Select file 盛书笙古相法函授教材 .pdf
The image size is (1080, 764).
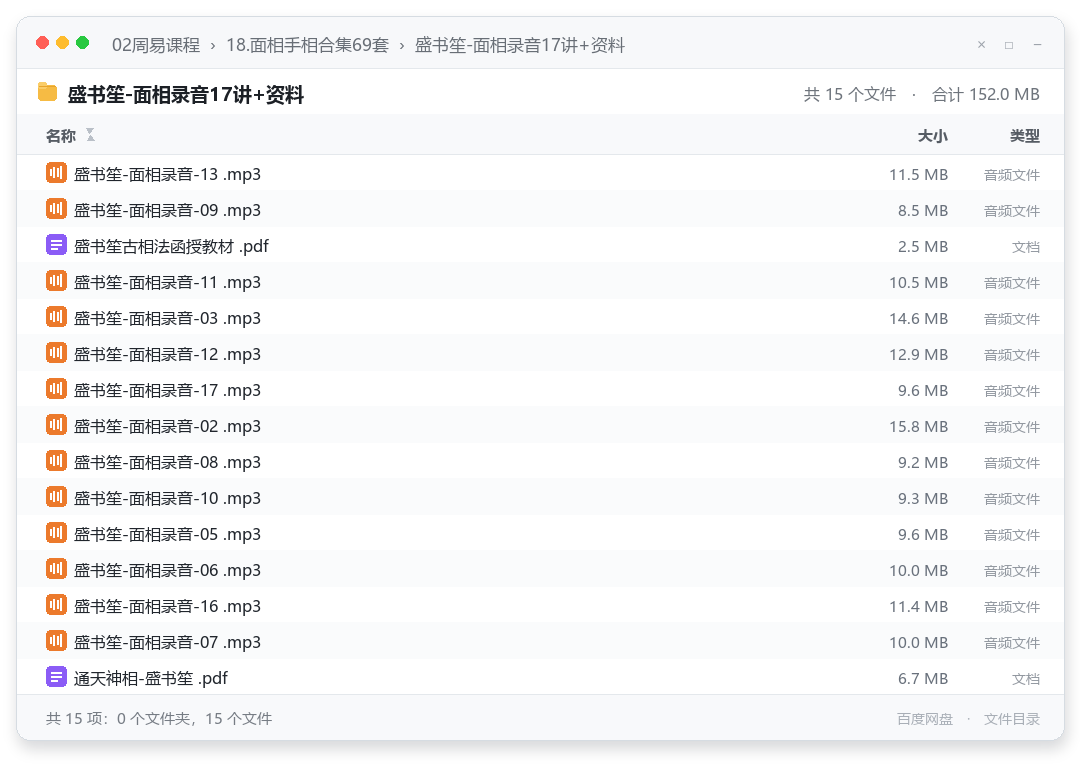pyautogui.click(x=541, y=246)
